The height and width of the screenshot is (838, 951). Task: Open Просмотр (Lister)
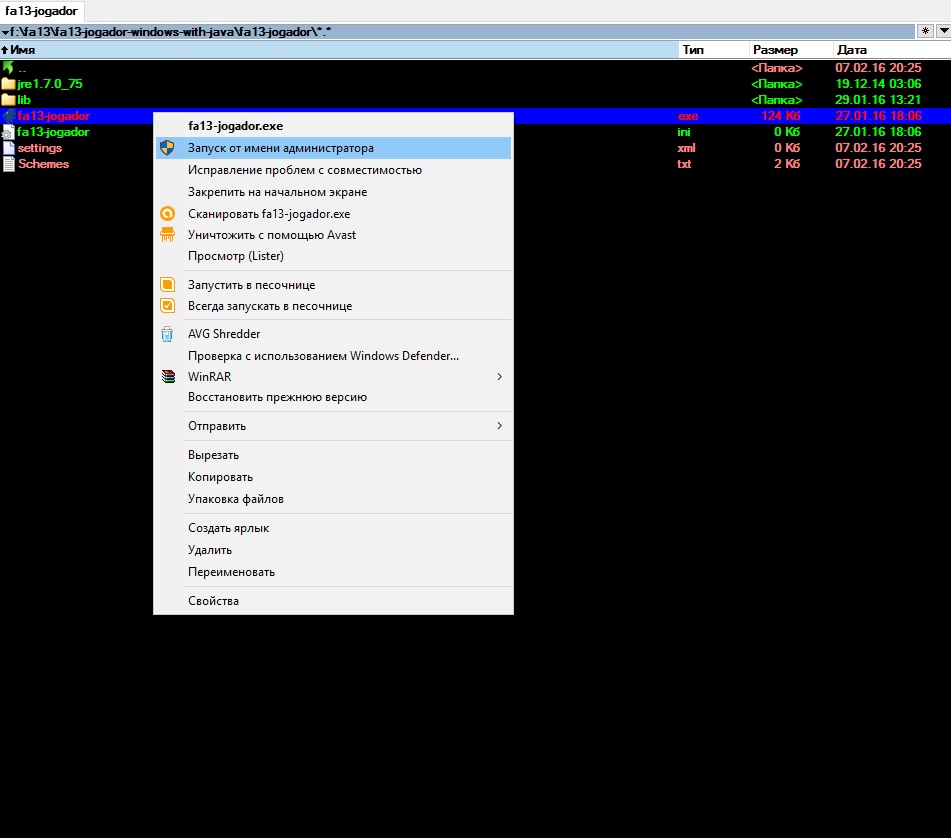point(333,256)
